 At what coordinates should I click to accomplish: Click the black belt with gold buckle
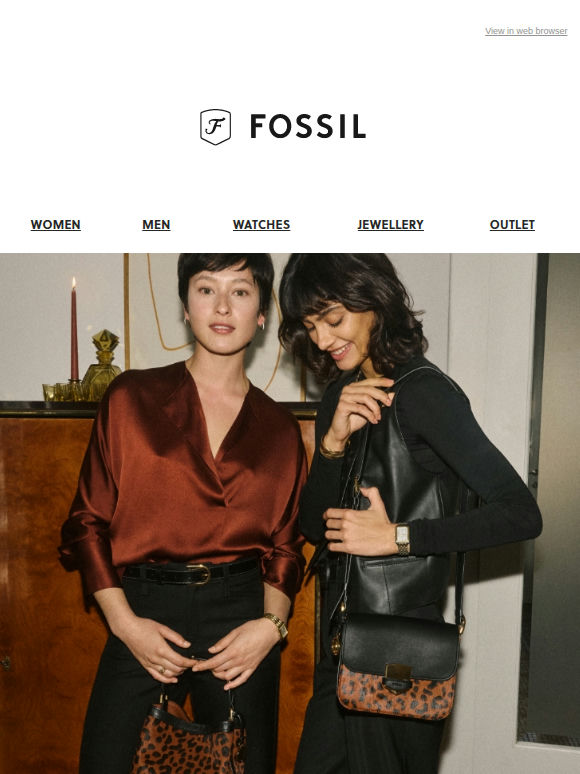[192, 572]
